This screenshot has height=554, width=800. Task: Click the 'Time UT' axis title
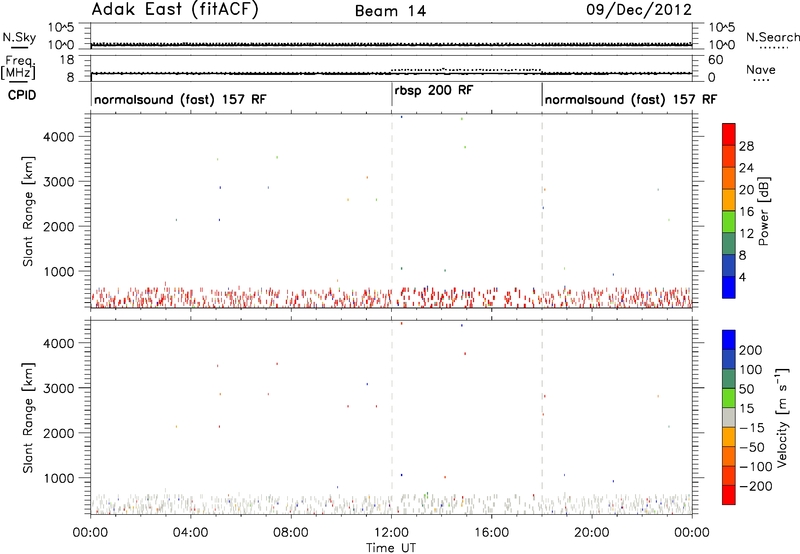[x=391, y=548]
